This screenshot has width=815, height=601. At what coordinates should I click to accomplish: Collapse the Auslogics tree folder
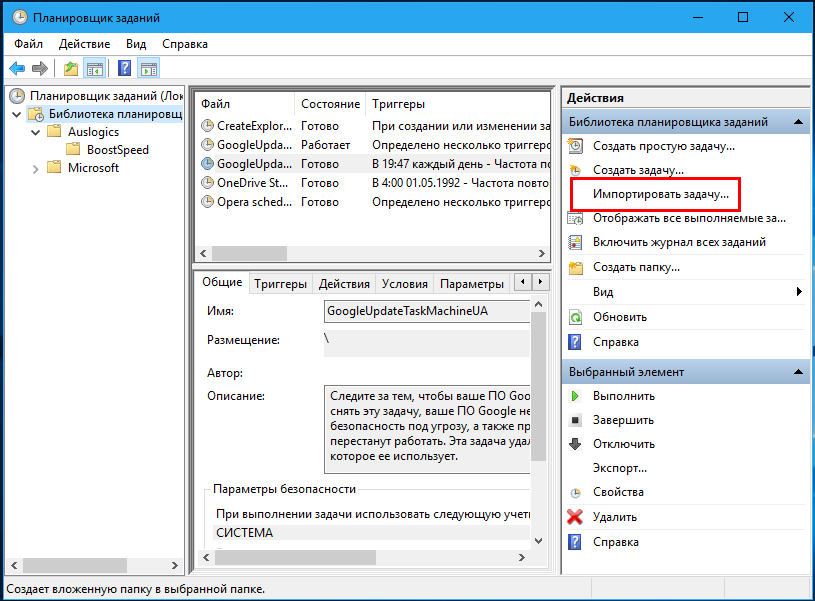click(x=35, y=132)
